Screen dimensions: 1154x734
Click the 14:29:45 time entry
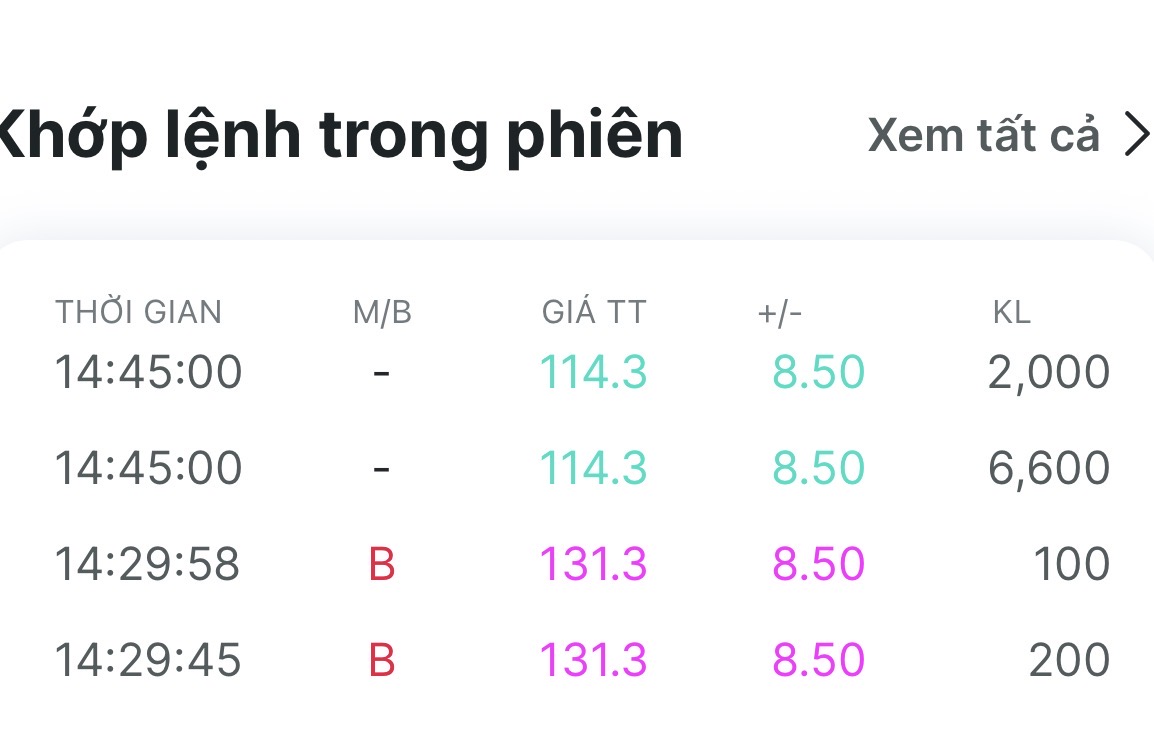tap(147, 660)
